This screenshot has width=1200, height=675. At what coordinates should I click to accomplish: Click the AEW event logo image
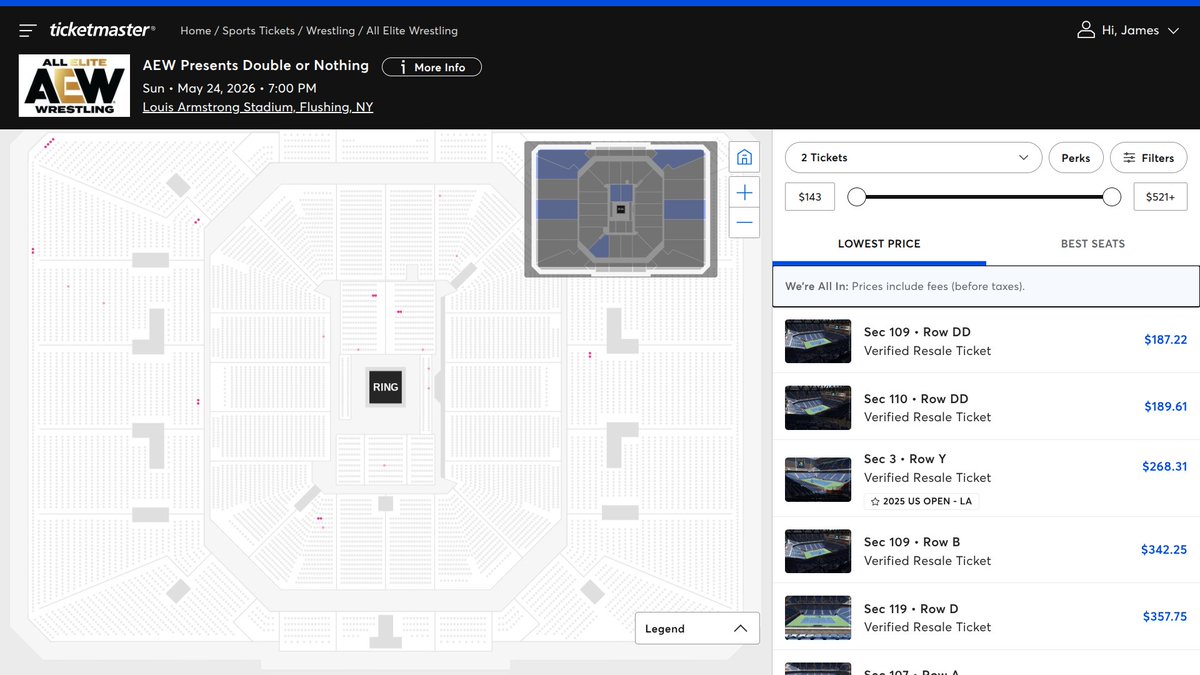tap(75, 86)
